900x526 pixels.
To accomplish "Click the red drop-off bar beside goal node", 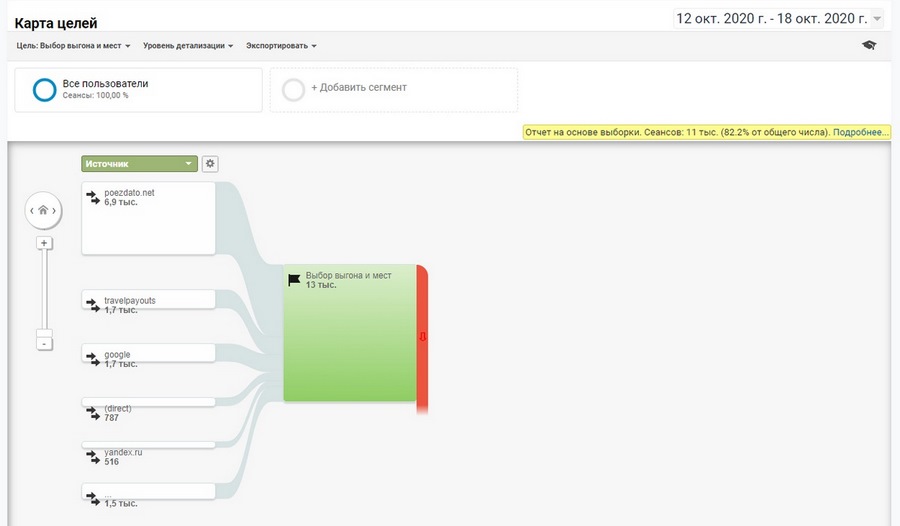I will (422, 339).
